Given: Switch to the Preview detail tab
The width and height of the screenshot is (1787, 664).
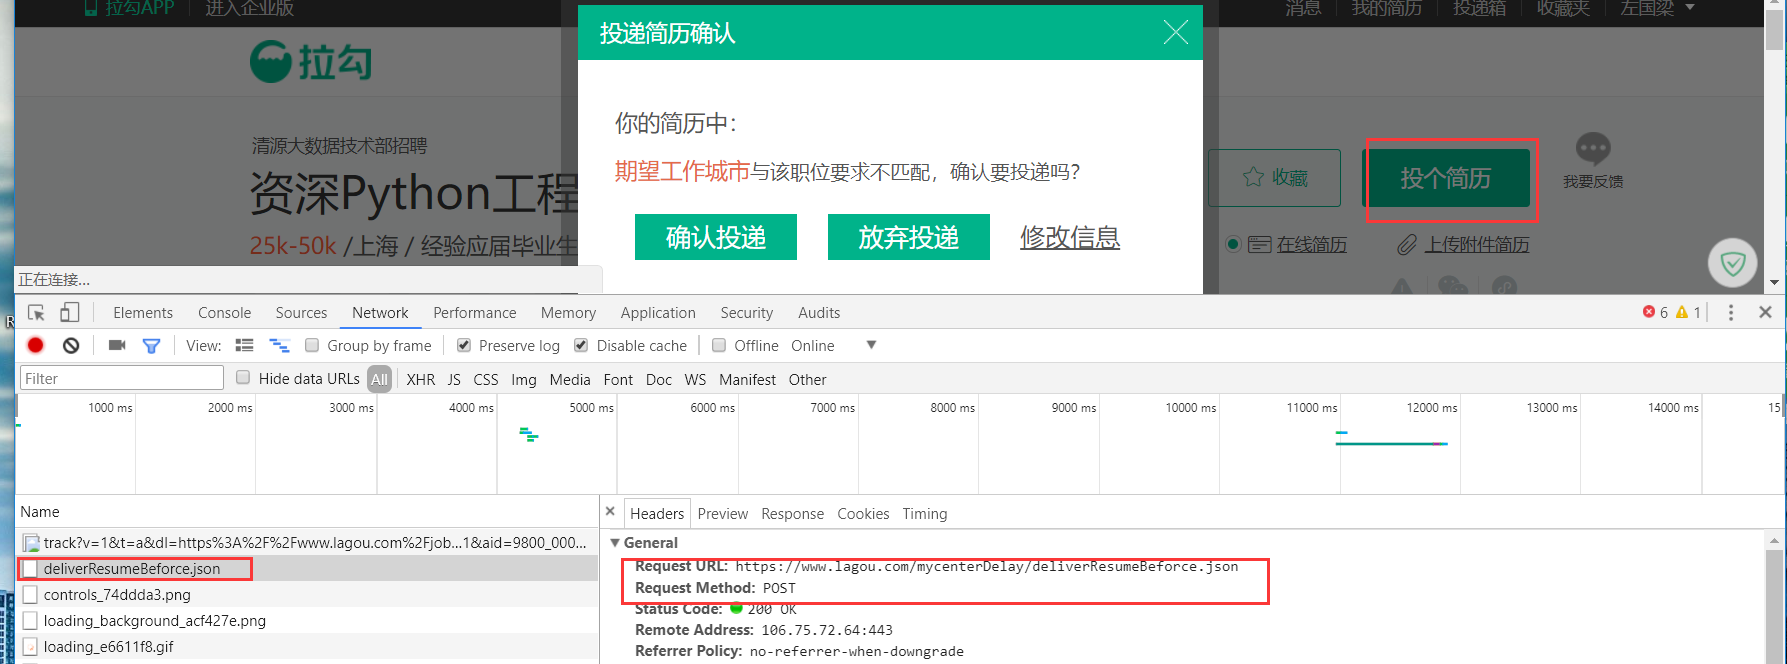Looking at the screenshot, I should tap(723, 513).
